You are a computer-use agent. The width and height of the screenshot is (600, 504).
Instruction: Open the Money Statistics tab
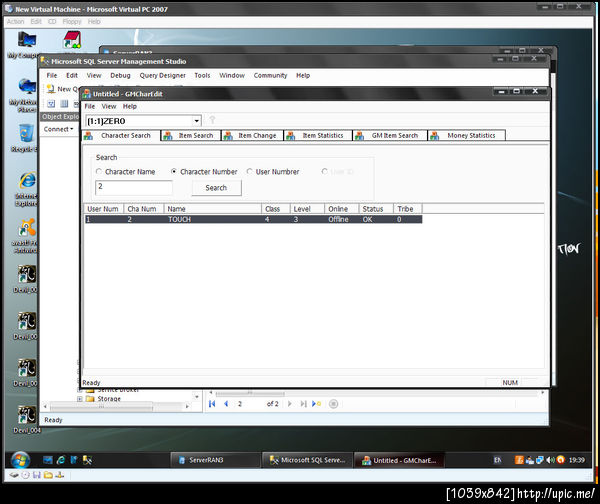tap(466, 135)
